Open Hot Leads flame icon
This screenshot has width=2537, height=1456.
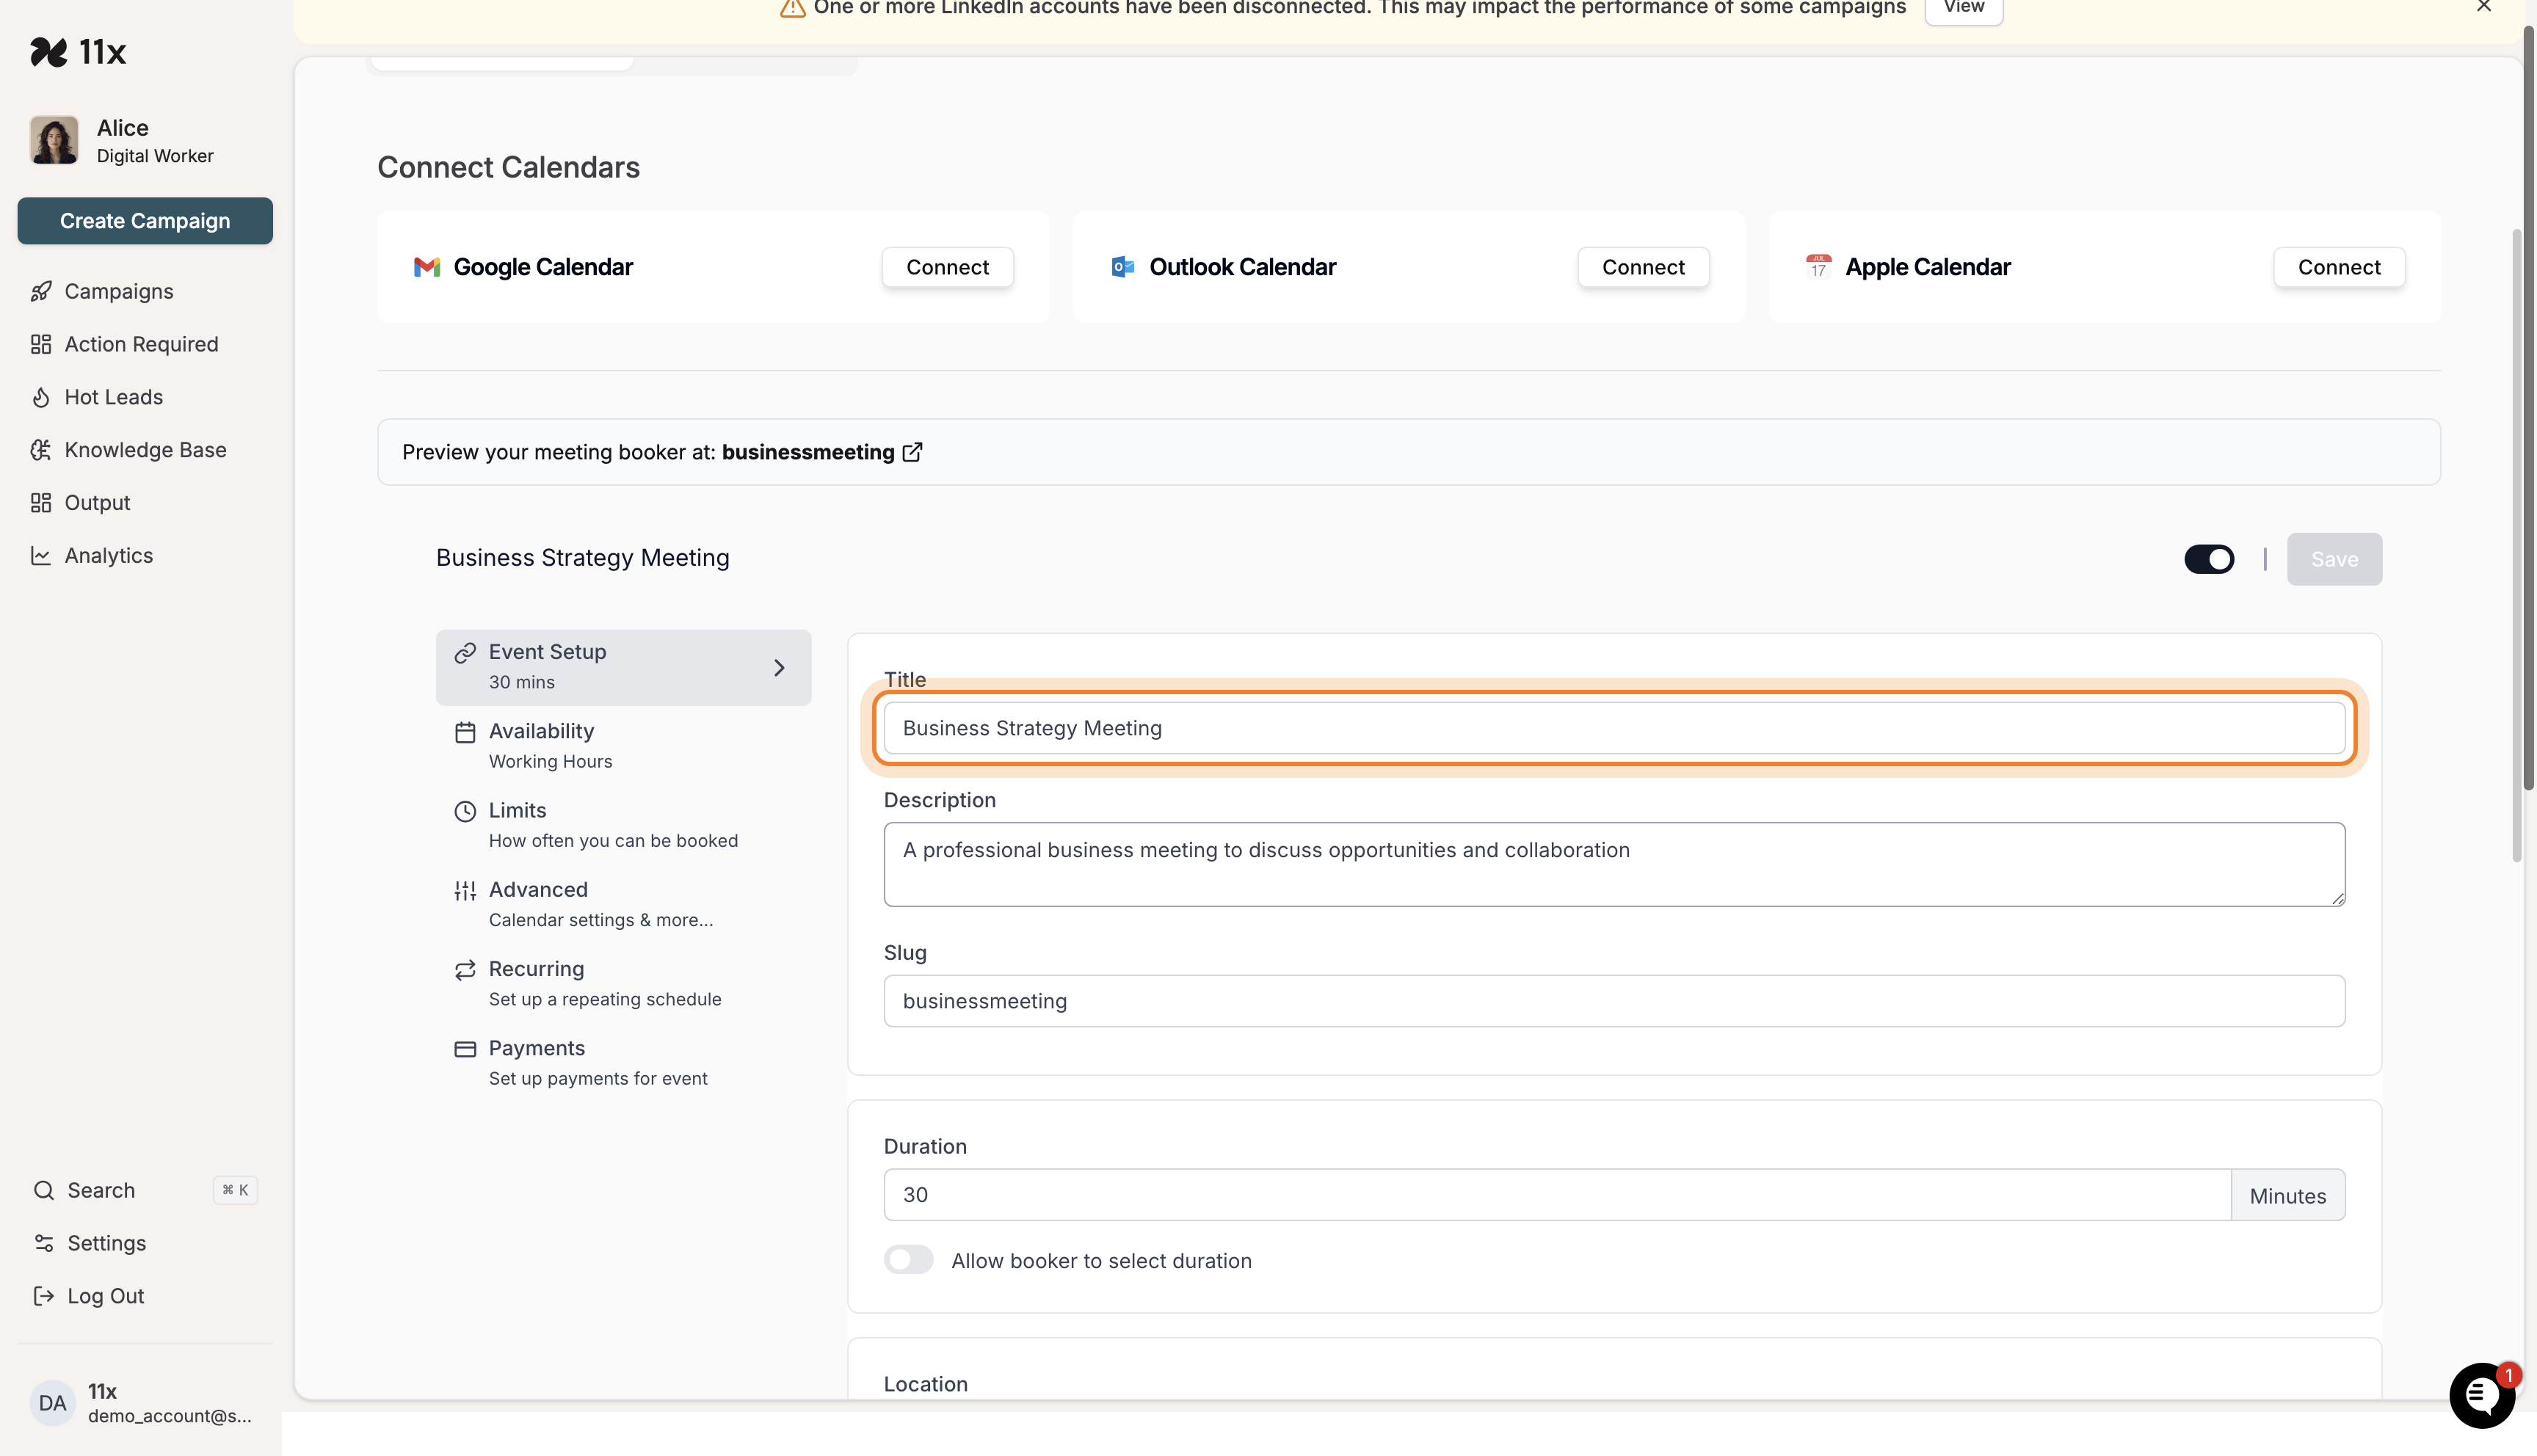pos(41,397)
